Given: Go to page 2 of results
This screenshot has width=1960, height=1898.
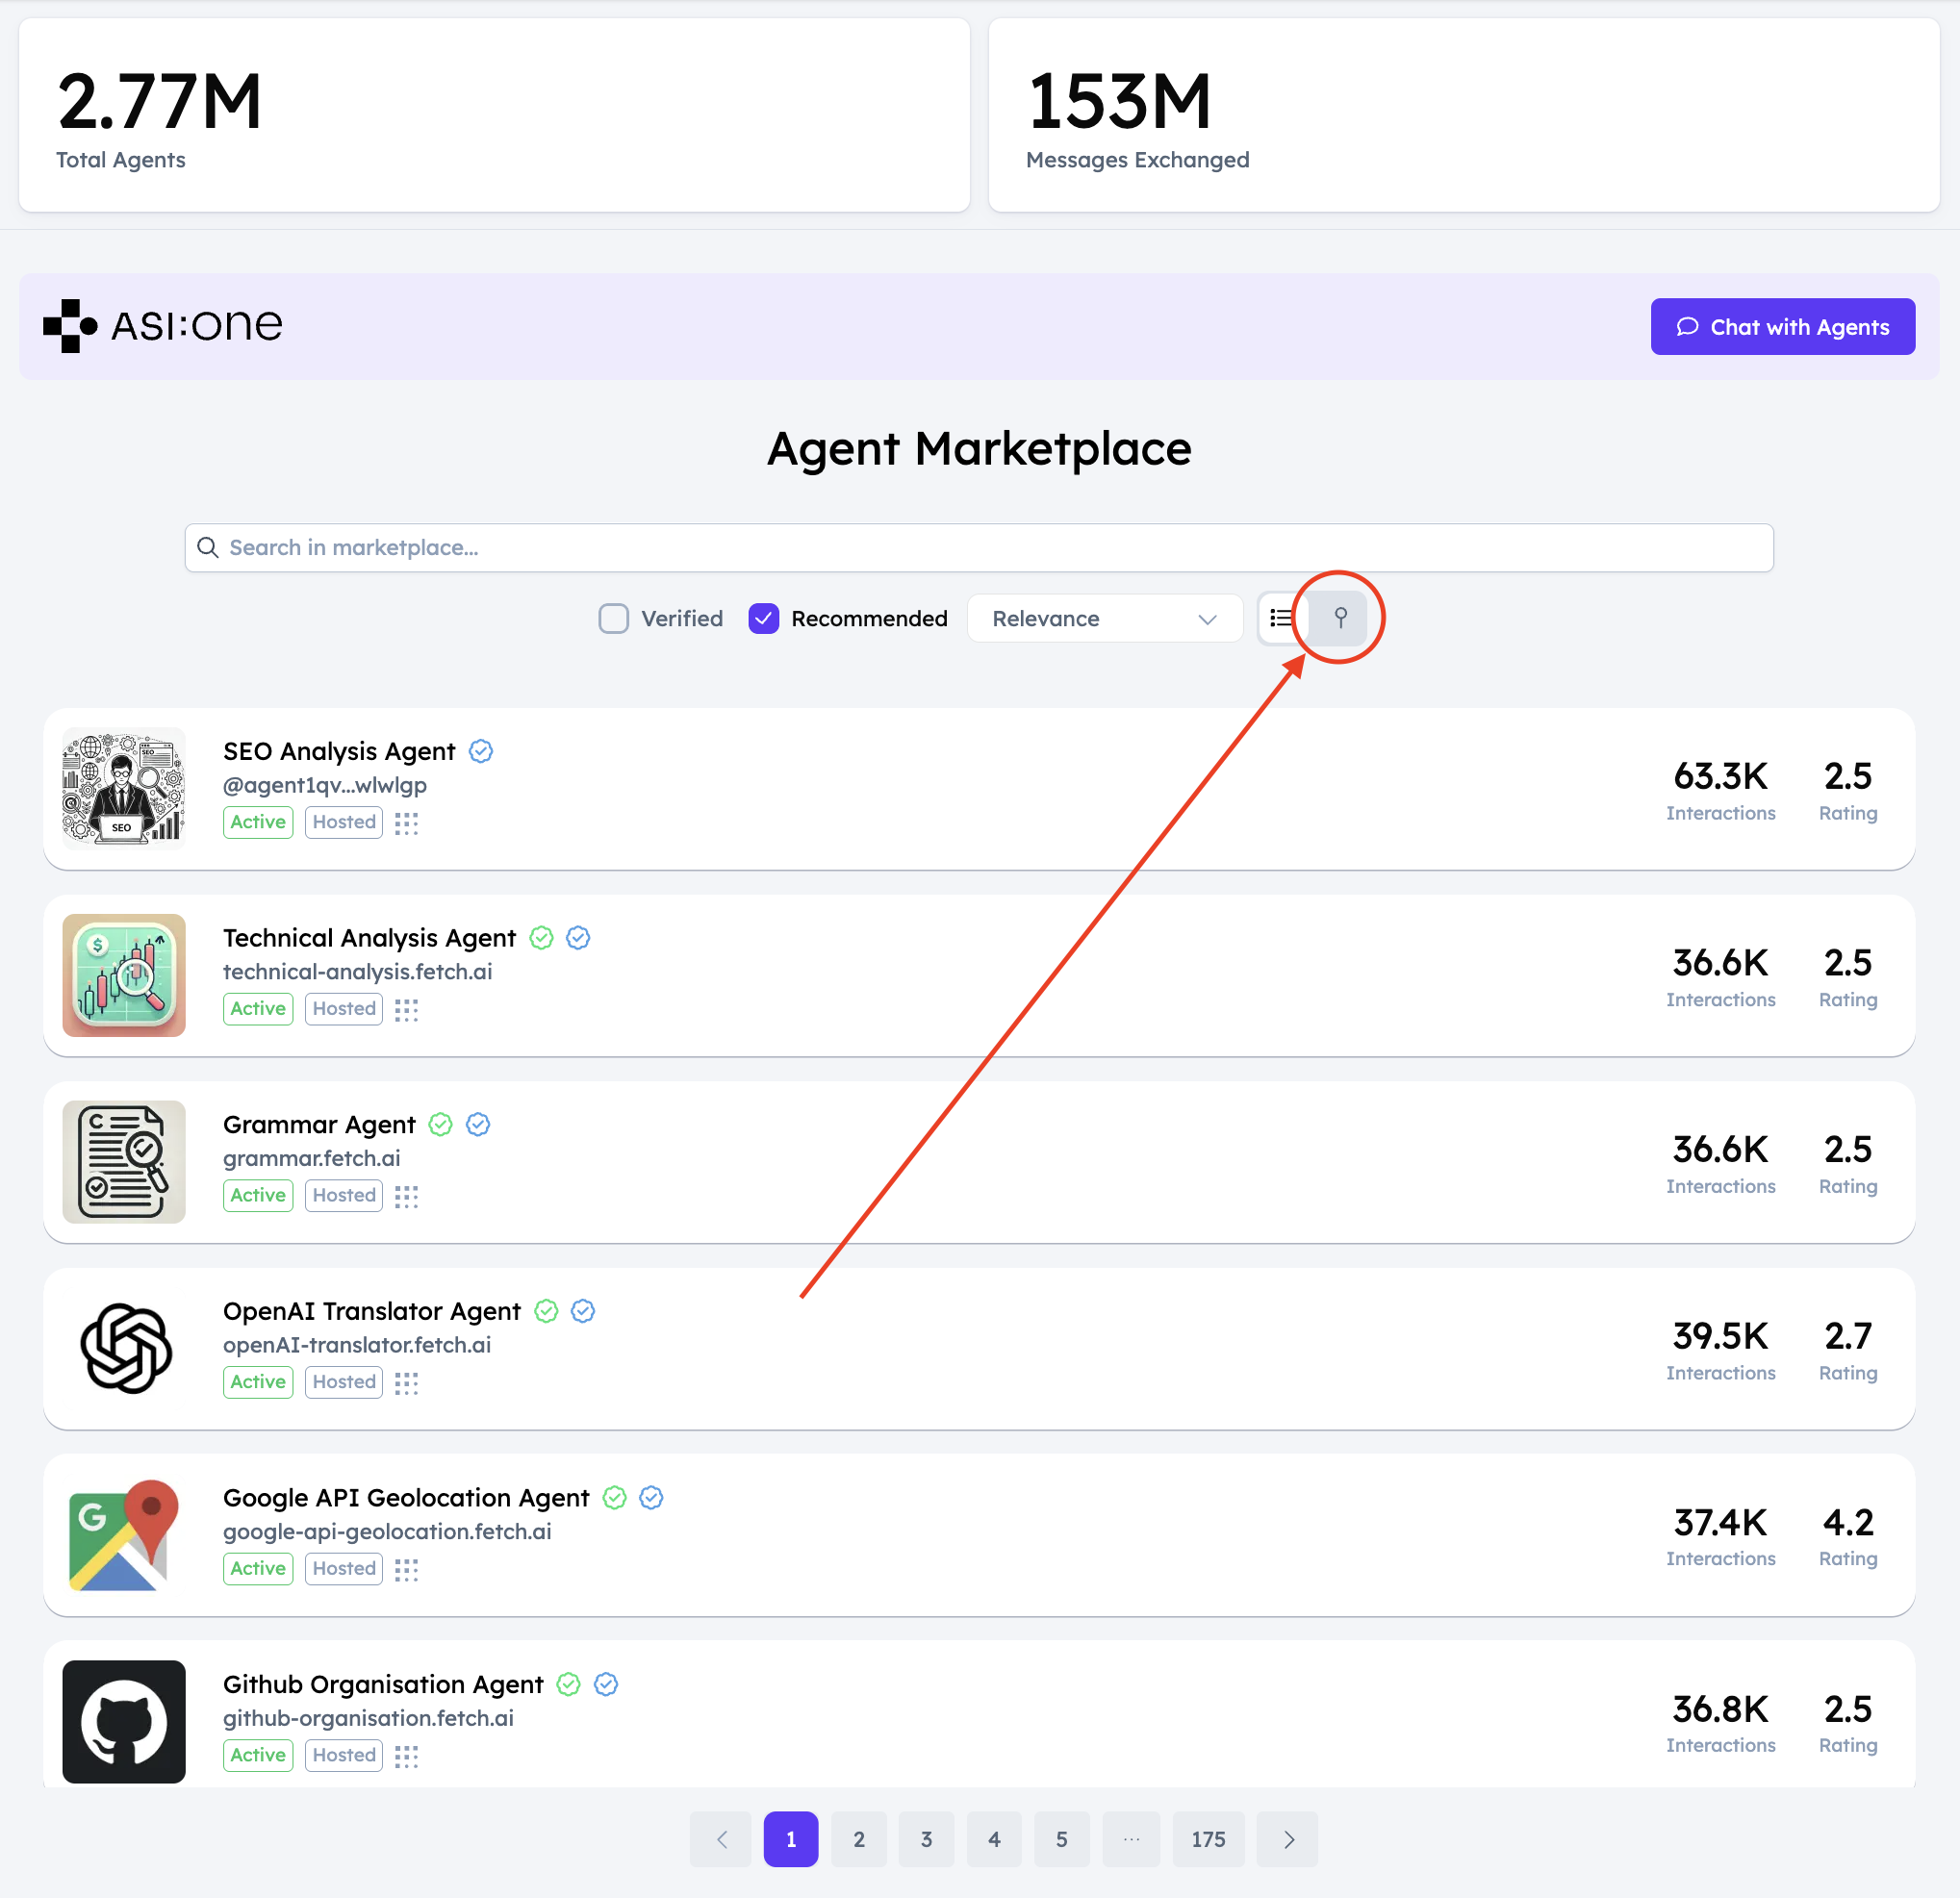Looking at the screenshot, I should point(858,1838).
